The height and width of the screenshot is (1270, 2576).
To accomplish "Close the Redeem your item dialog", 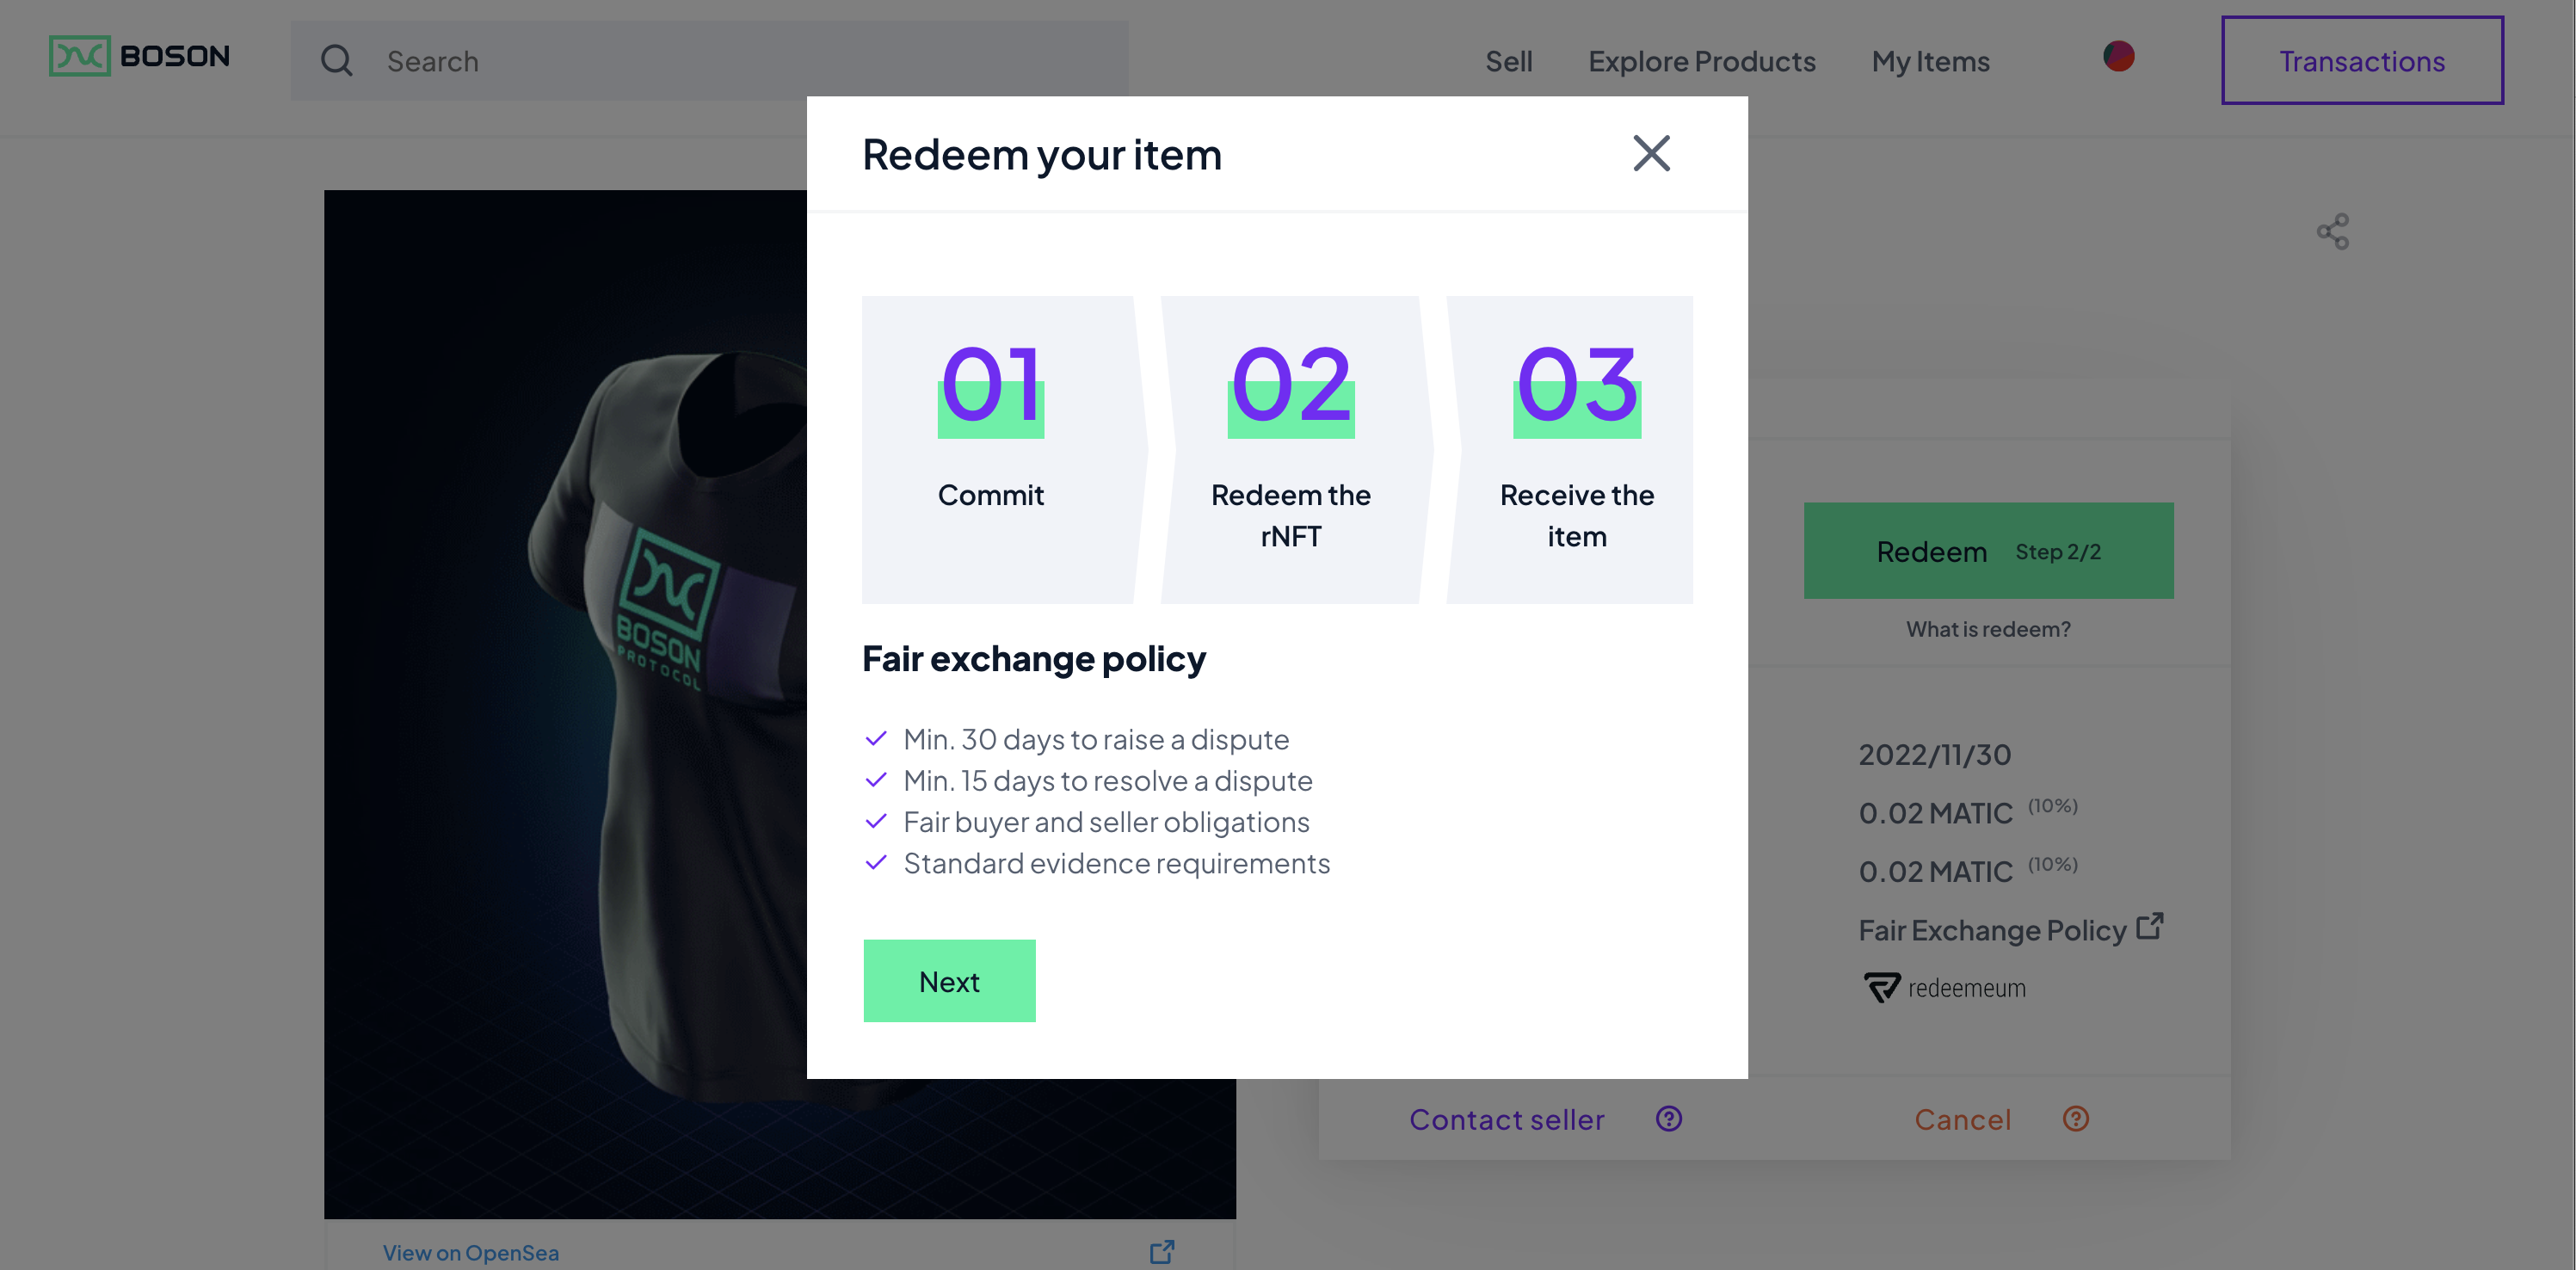I will click(x=1651, y=154).
